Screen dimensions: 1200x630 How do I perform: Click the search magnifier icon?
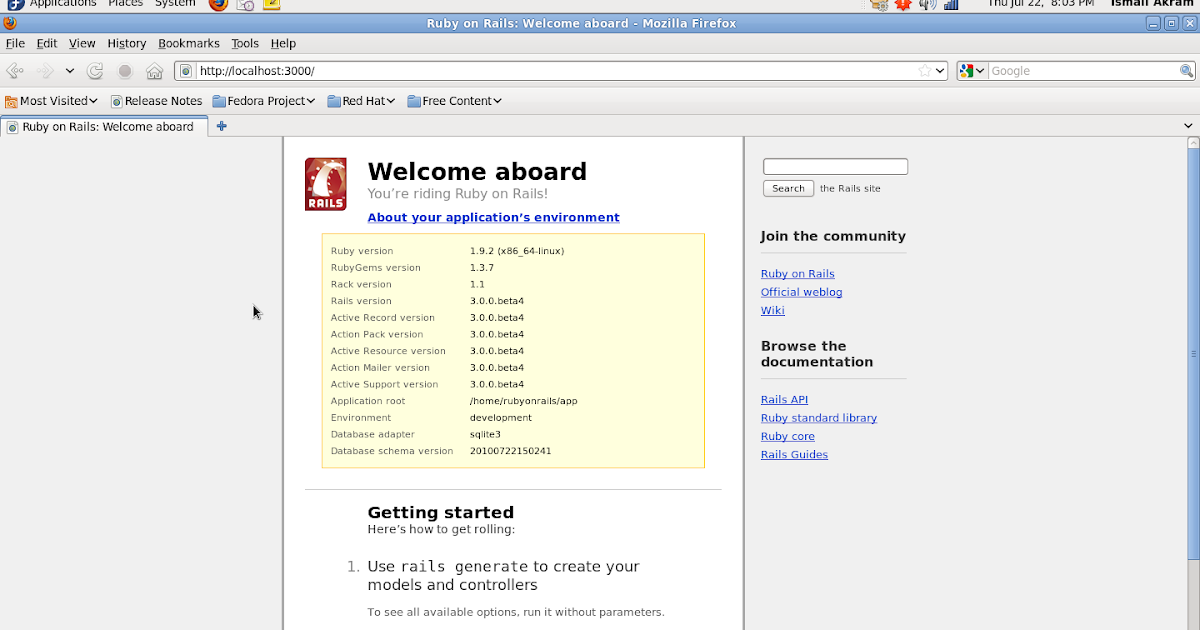tap(1187, 71)
